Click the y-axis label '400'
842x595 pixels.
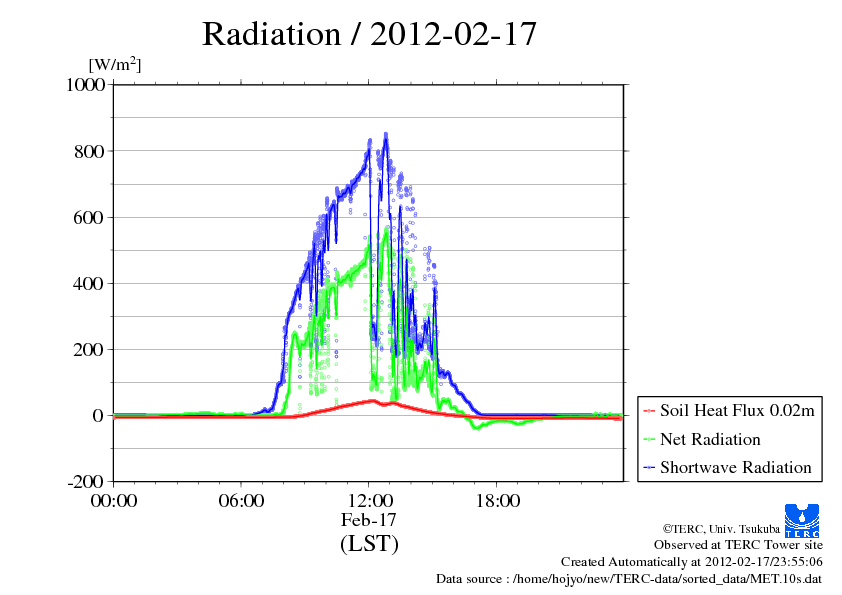click(89, 284)
